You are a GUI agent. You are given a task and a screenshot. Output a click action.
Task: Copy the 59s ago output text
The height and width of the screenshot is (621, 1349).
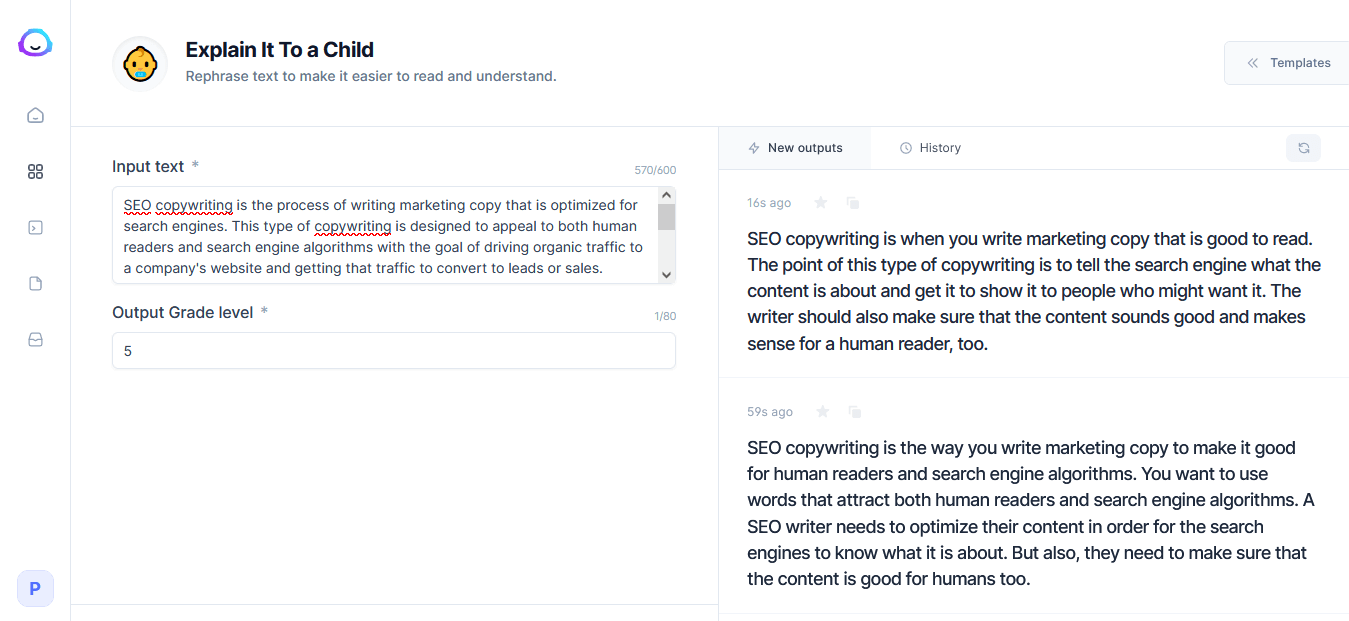point(854,412)
